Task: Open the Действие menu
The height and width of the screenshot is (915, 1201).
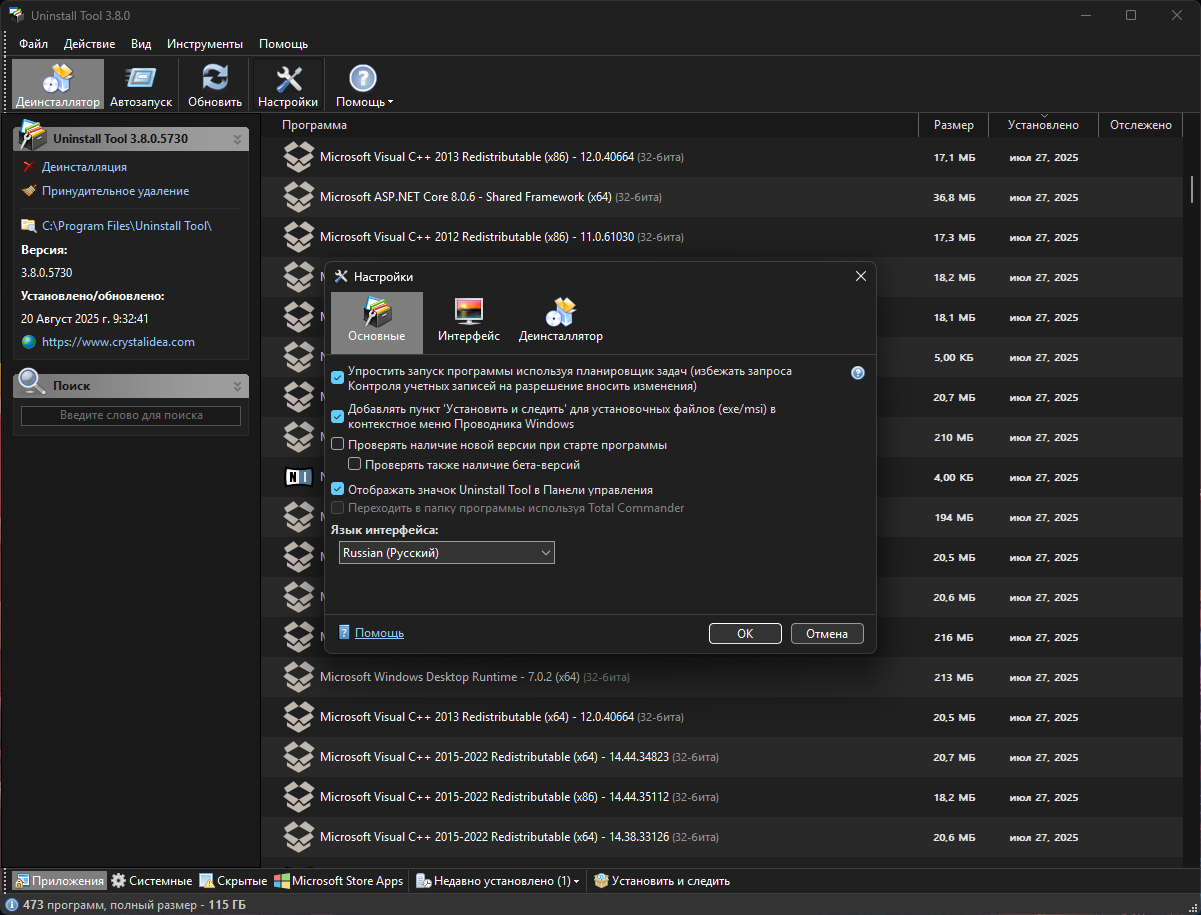Action: pos(89,44)
